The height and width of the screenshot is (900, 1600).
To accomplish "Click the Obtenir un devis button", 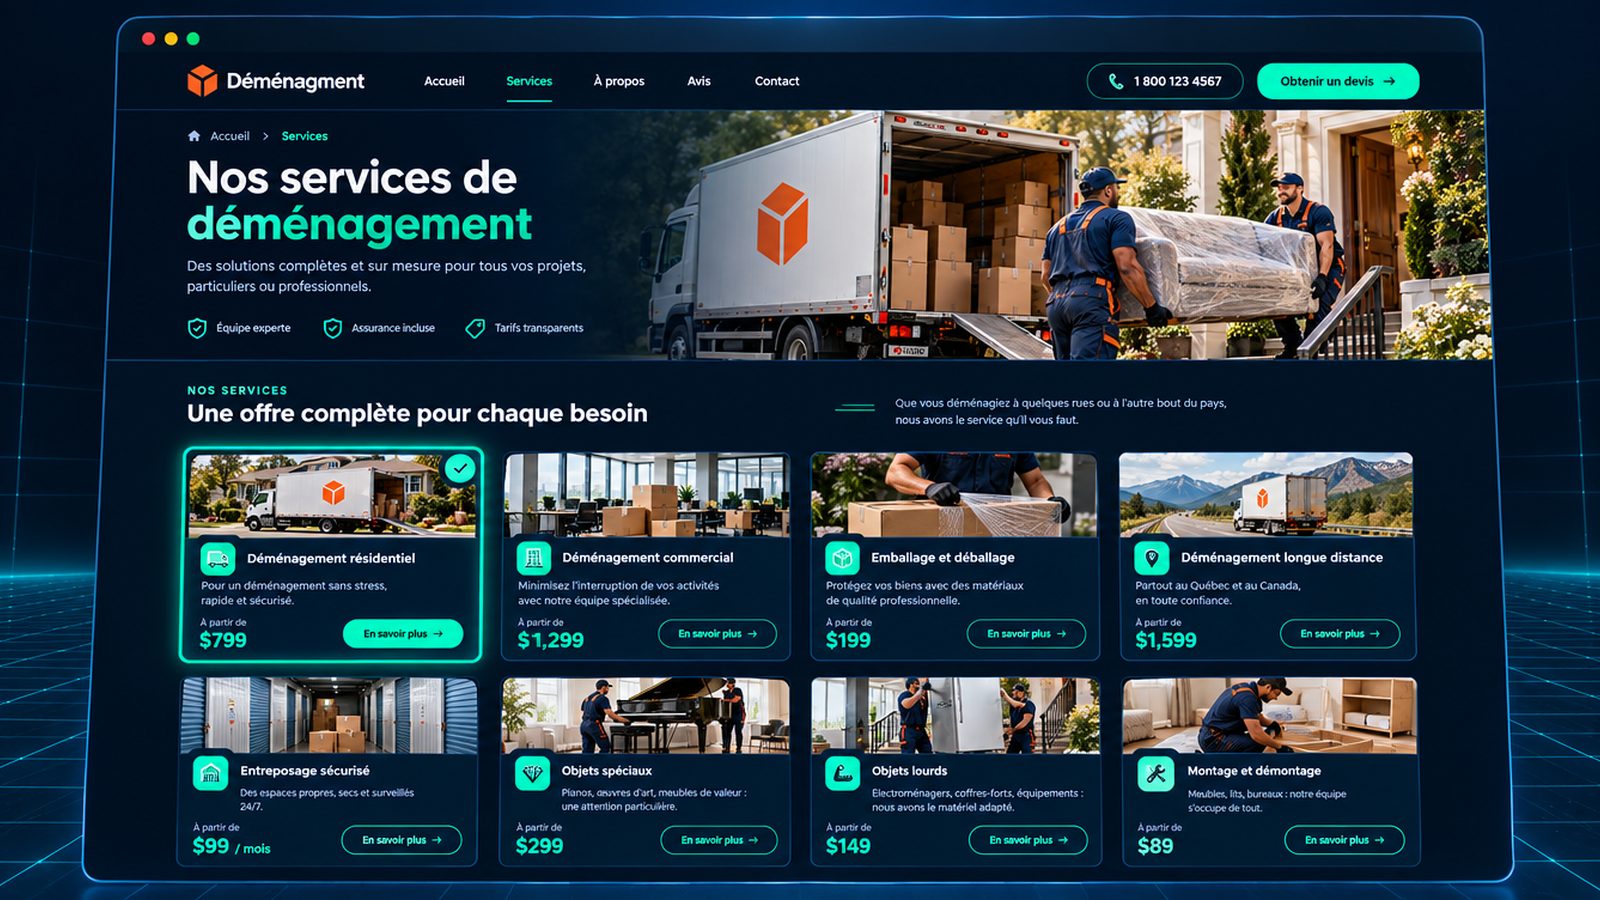I will tap(1338, 81).
